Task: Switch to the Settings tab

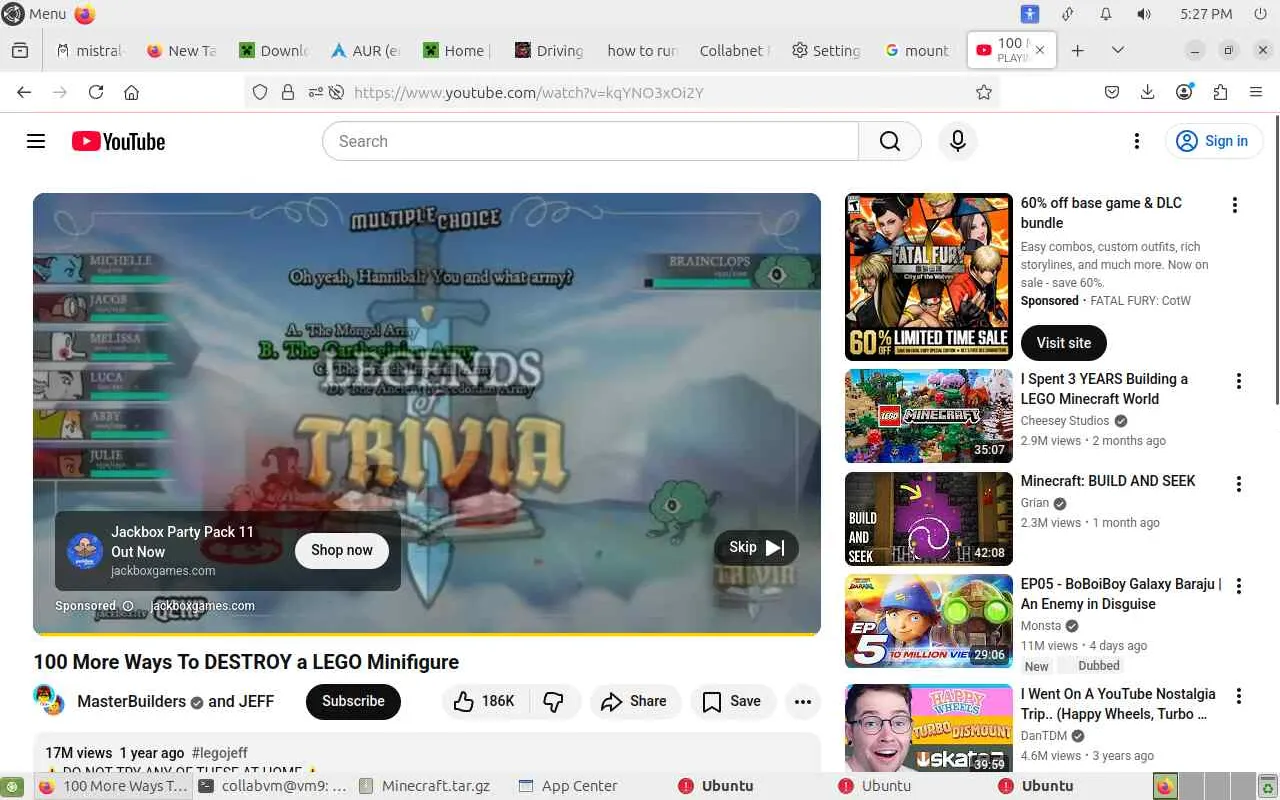Action: point(824,50)
